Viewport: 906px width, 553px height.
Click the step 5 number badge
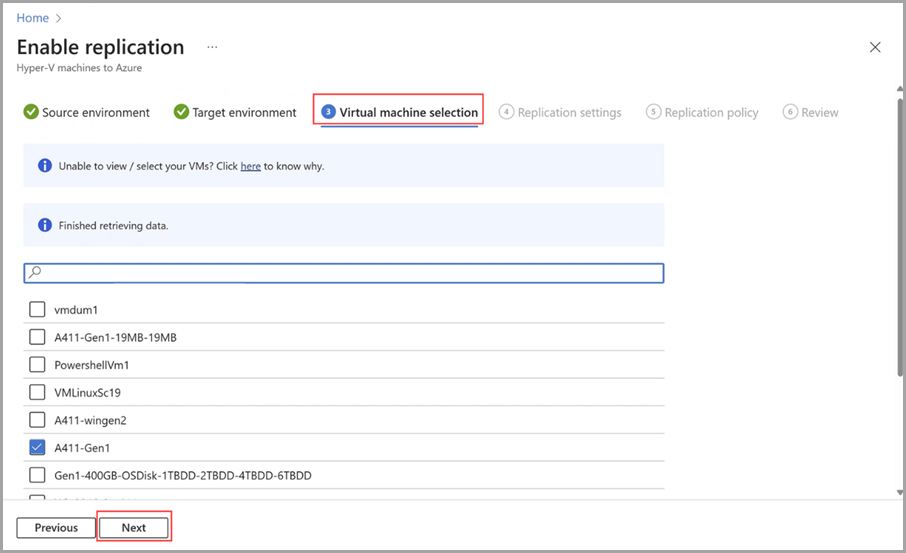coord(653,112)
